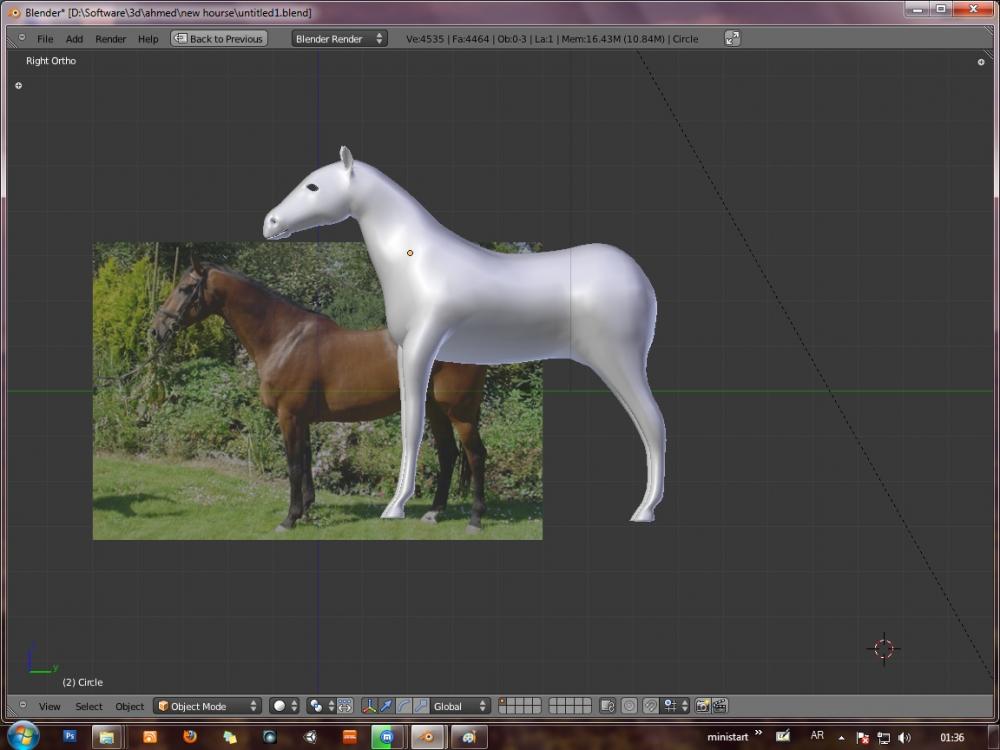Click the OpenGL render image camera icon

click(x=702, y=706)
